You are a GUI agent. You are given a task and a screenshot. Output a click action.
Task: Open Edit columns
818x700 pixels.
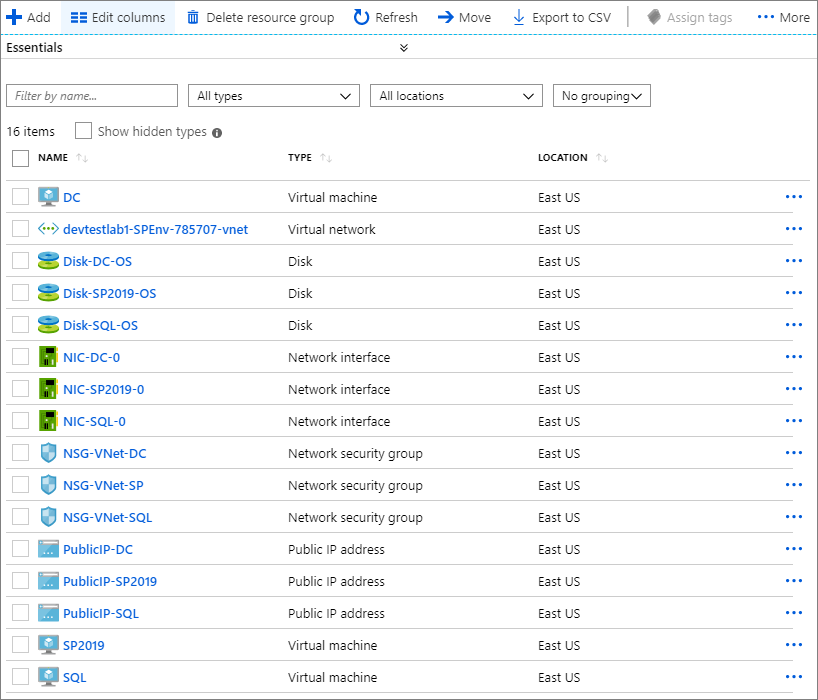[x=118, y=17]
